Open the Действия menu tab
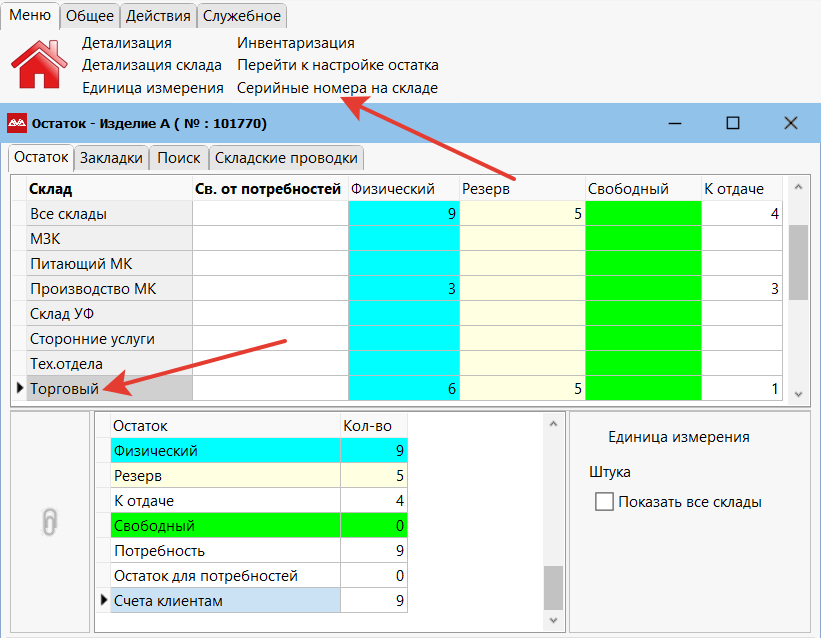This screenshot has height=638, width=821. pyautogui.click(x=158, y=16)
